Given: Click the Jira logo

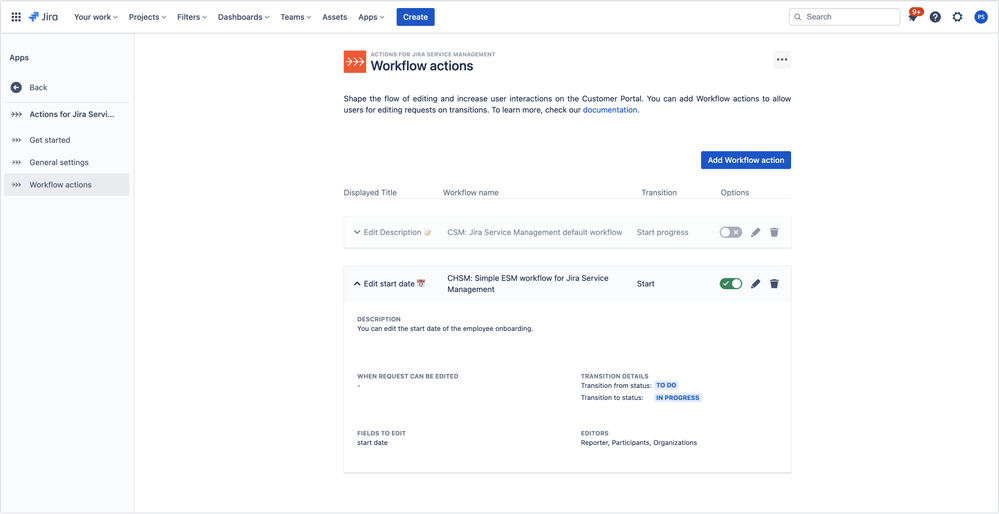Looking at the screenshot, I should (x=43, y=17).
